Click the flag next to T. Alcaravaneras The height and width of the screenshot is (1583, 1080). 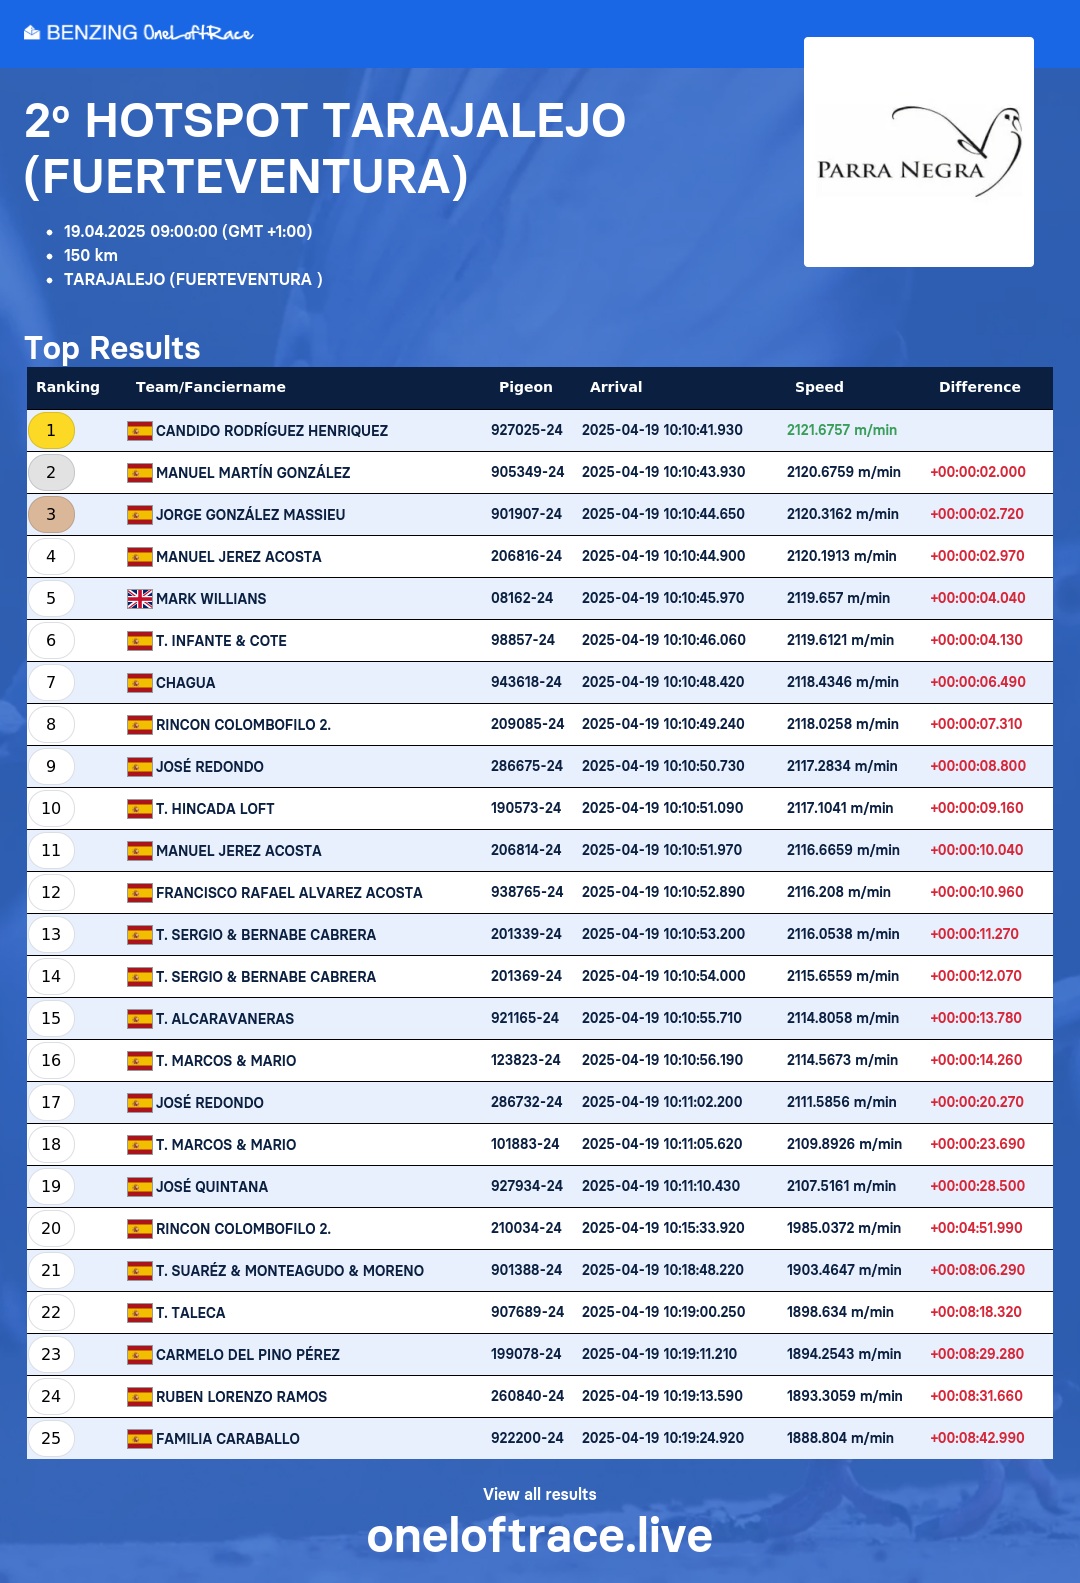140,1019
